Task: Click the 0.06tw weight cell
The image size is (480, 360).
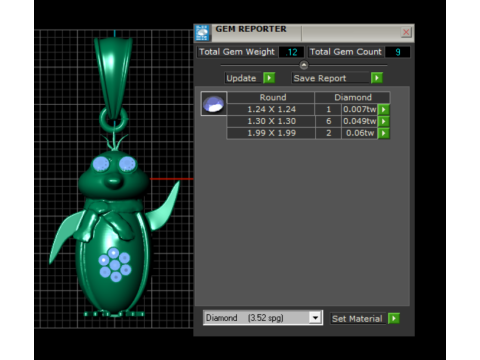Action: click(360, 133)
